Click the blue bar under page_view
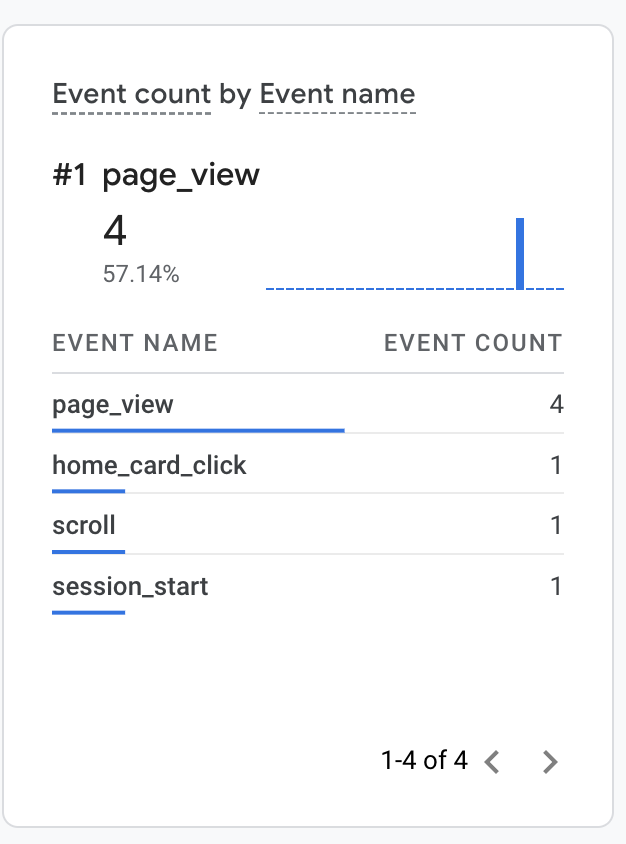This screenshot has height=844, width=626. click(x=198, y=431)
